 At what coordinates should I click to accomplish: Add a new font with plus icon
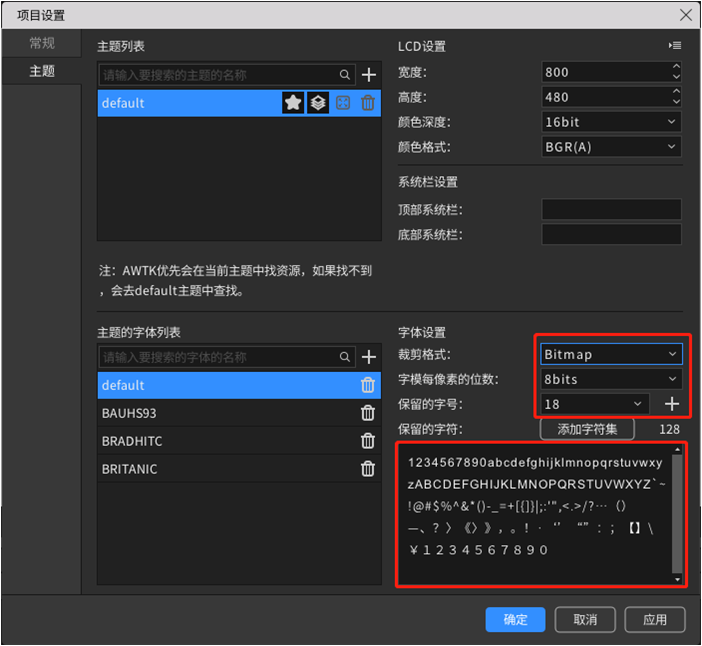coord(368,357)
